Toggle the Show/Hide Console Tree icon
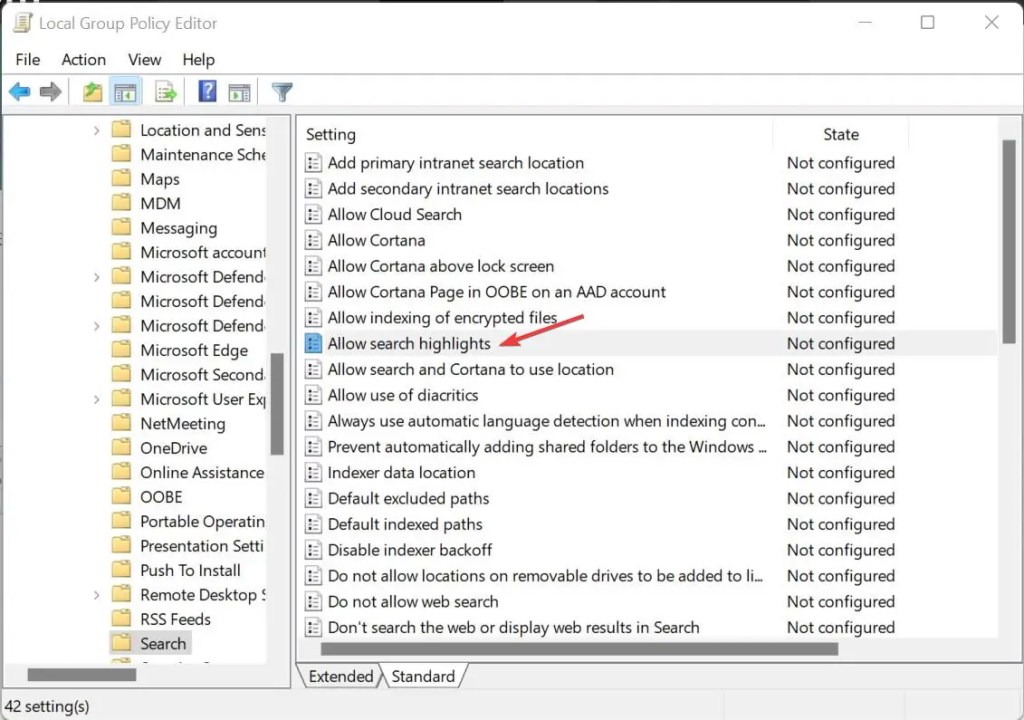 pos(125,92)
